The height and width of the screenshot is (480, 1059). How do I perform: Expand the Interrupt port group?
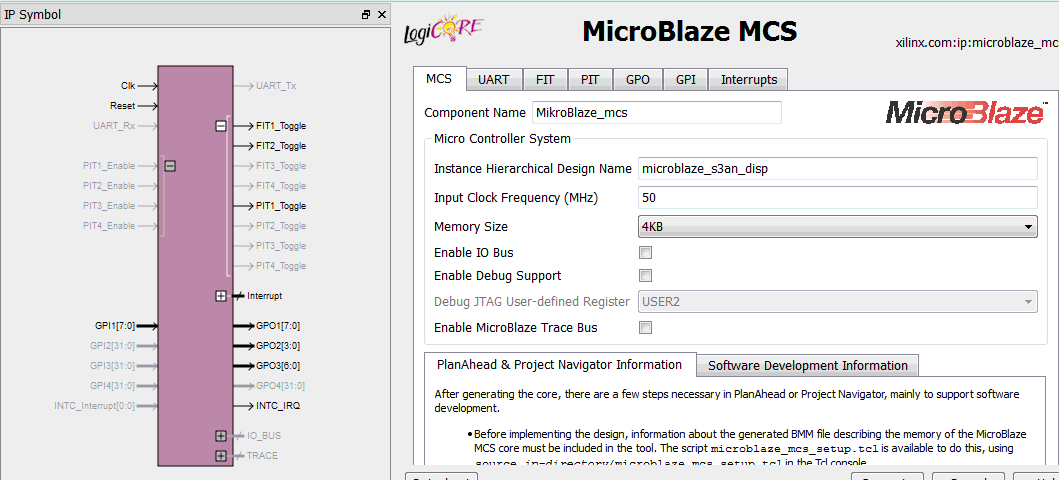221,296
